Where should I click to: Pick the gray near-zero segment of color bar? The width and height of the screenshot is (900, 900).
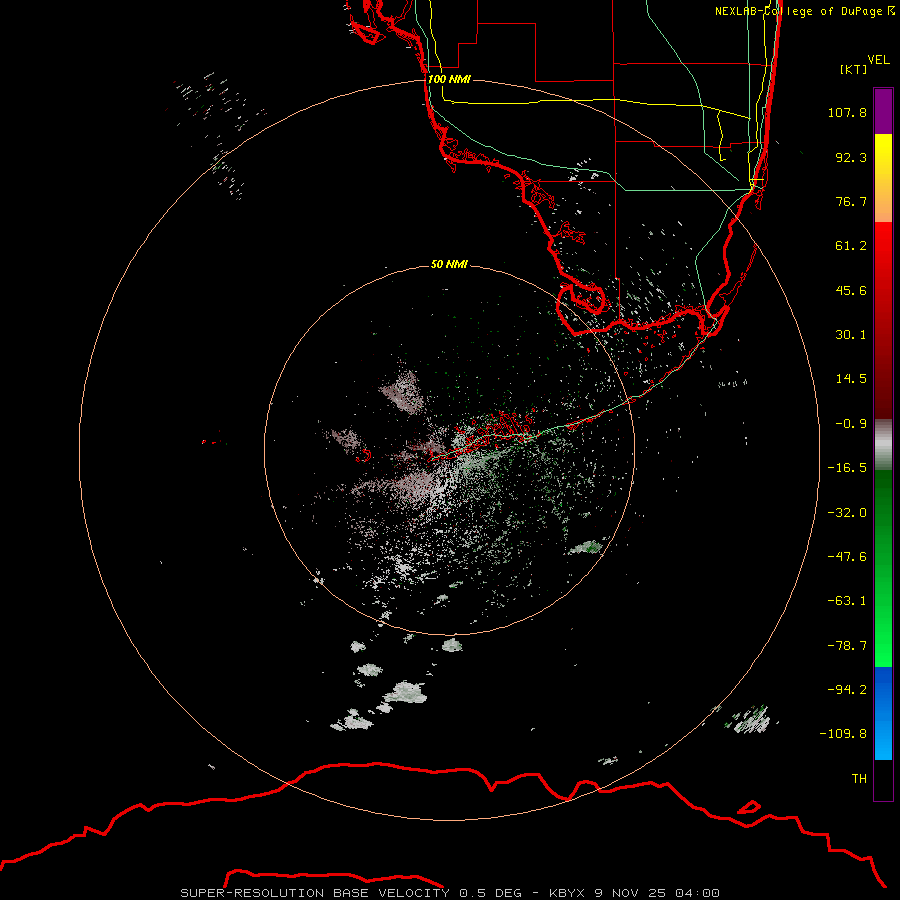[883, 445]
